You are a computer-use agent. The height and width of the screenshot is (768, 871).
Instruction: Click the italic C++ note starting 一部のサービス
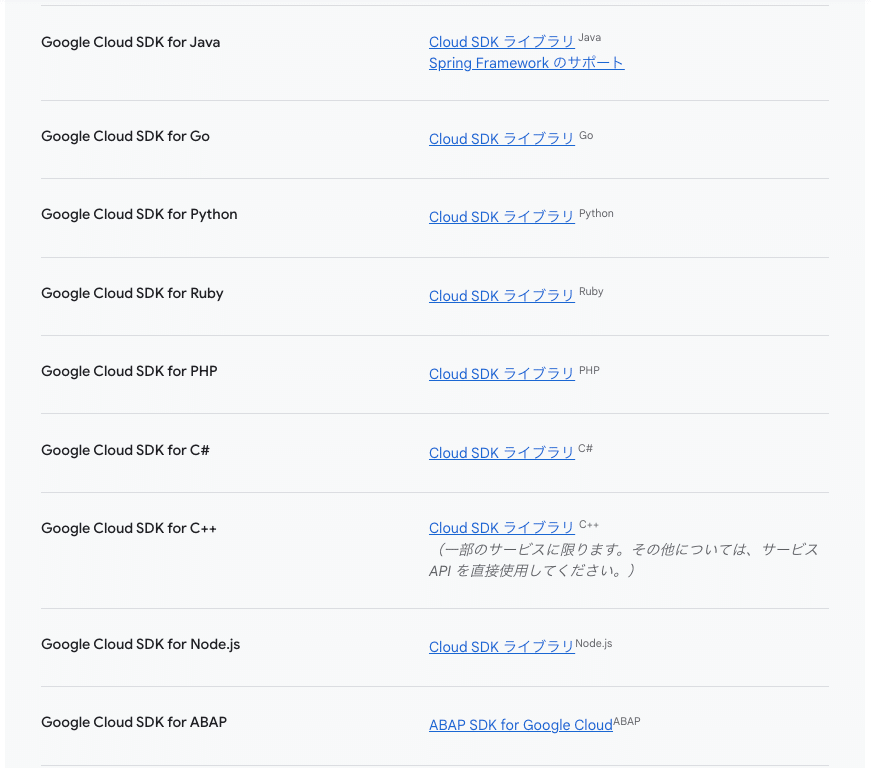[x=623, y=560]
